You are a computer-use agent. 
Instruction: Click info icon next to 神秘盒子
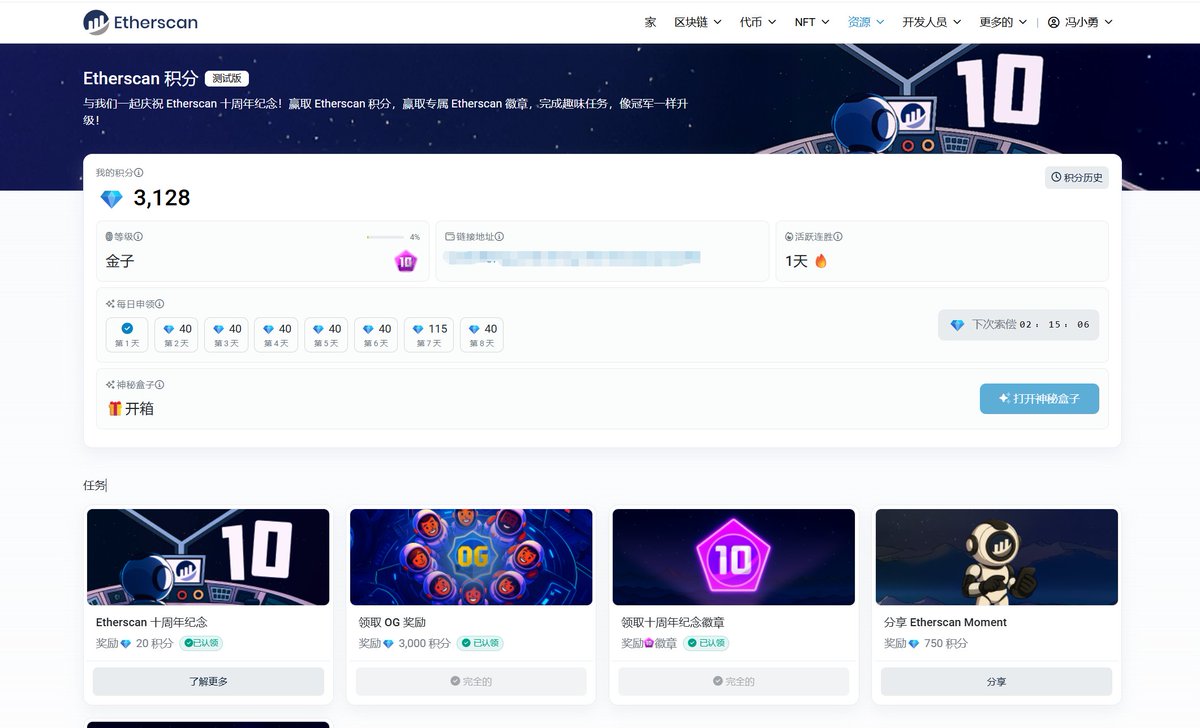point(159,385)
